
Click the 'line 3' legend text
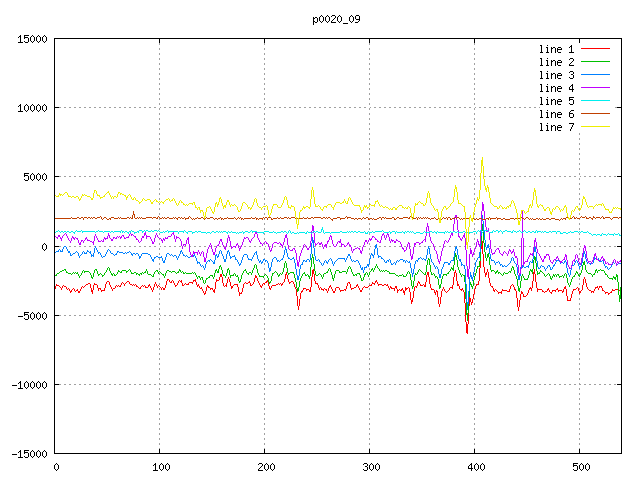pos(556,75)
